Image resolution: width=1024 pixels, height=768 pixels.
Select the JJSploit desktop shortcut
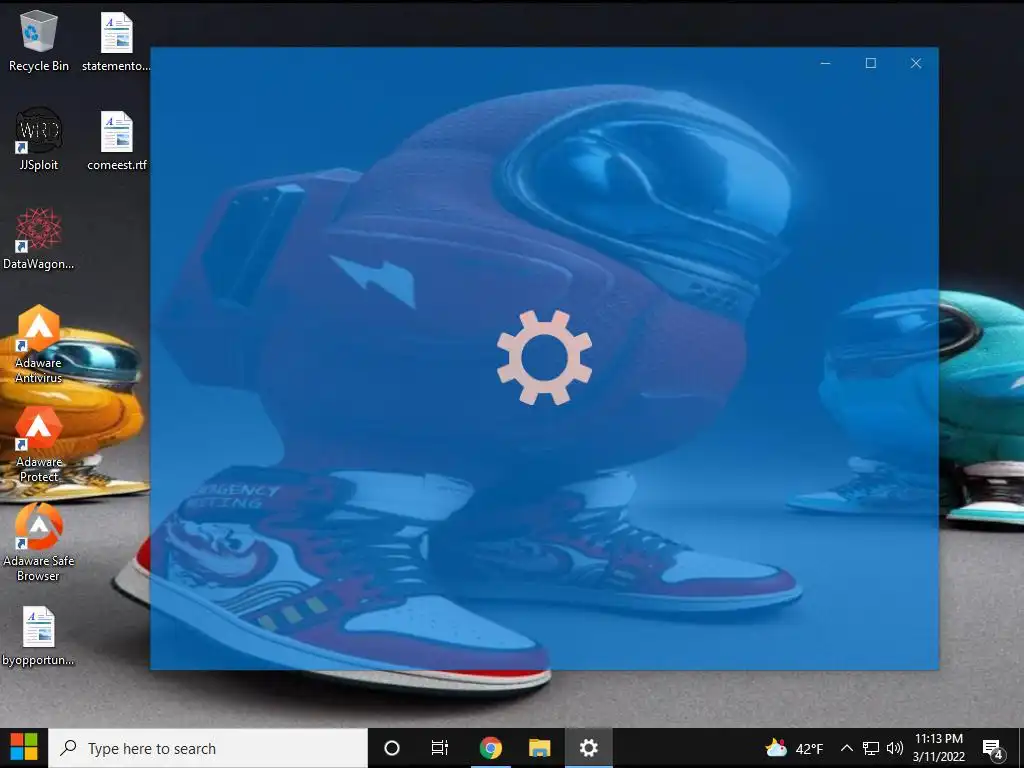(39, 139)
